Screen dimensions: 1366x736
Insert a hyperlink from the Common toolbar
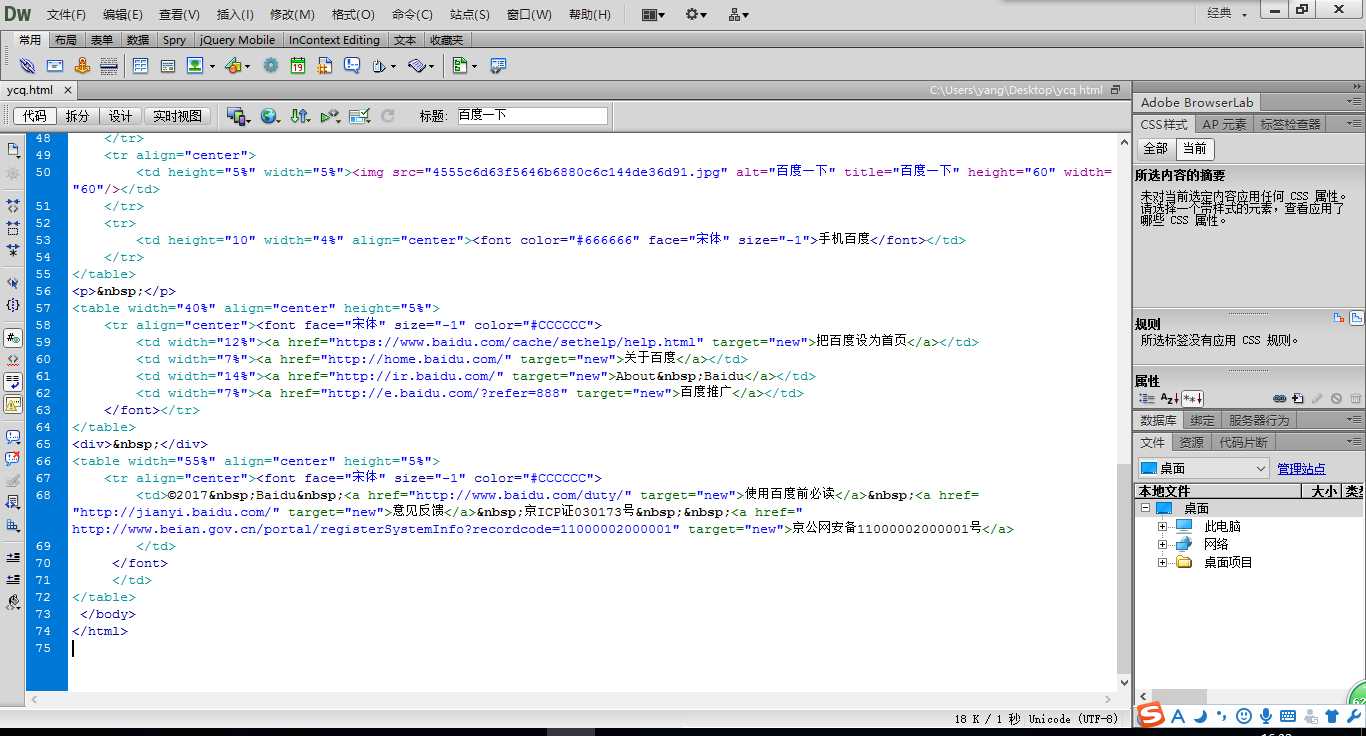(27, 66)
